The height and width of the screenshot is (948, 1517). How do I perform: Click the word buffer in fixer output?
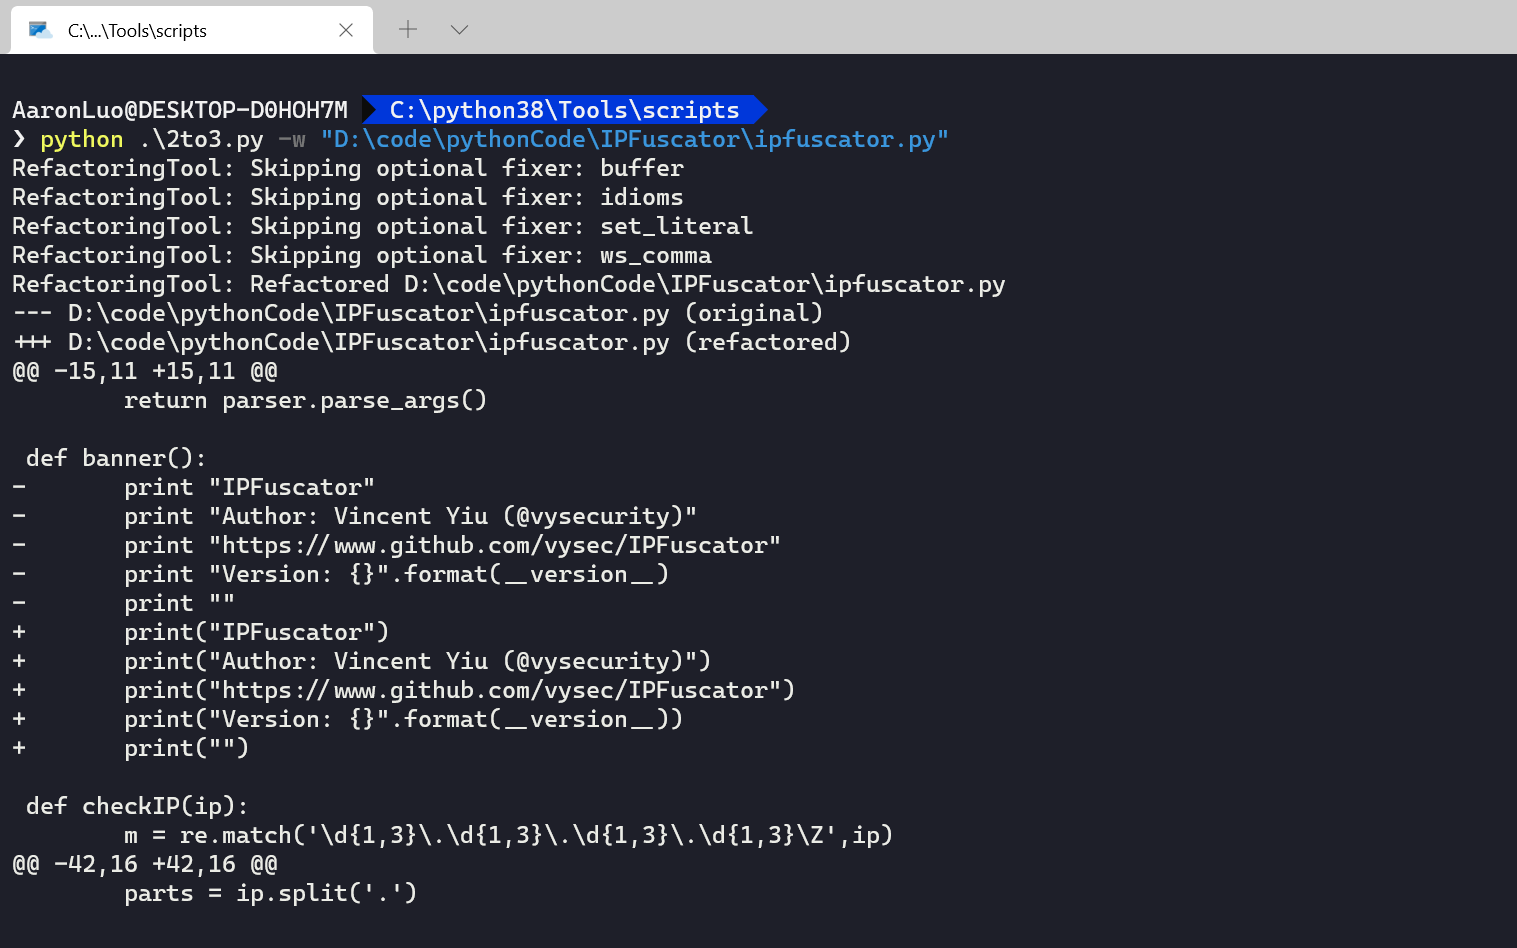[x=641, y=168]
